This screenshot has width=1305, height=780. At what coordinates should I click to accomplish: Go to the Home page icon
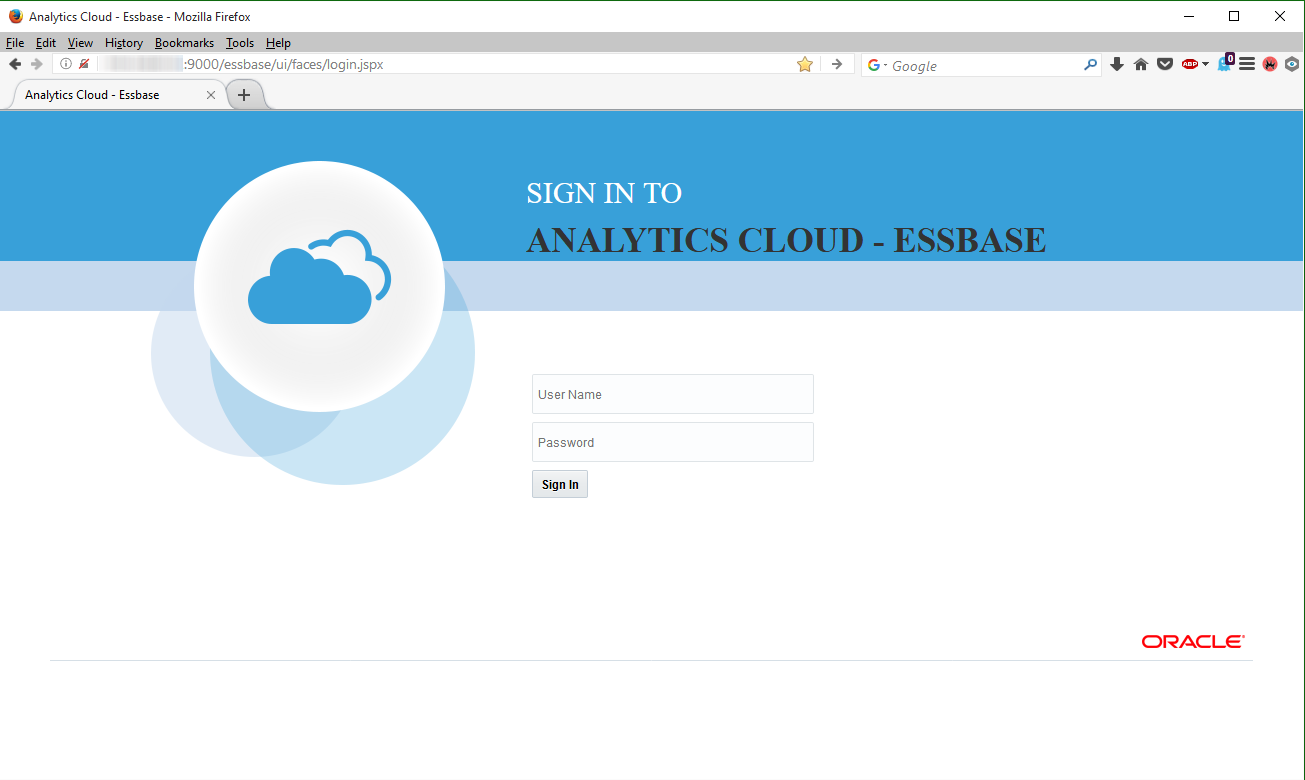coord(1141,64)
